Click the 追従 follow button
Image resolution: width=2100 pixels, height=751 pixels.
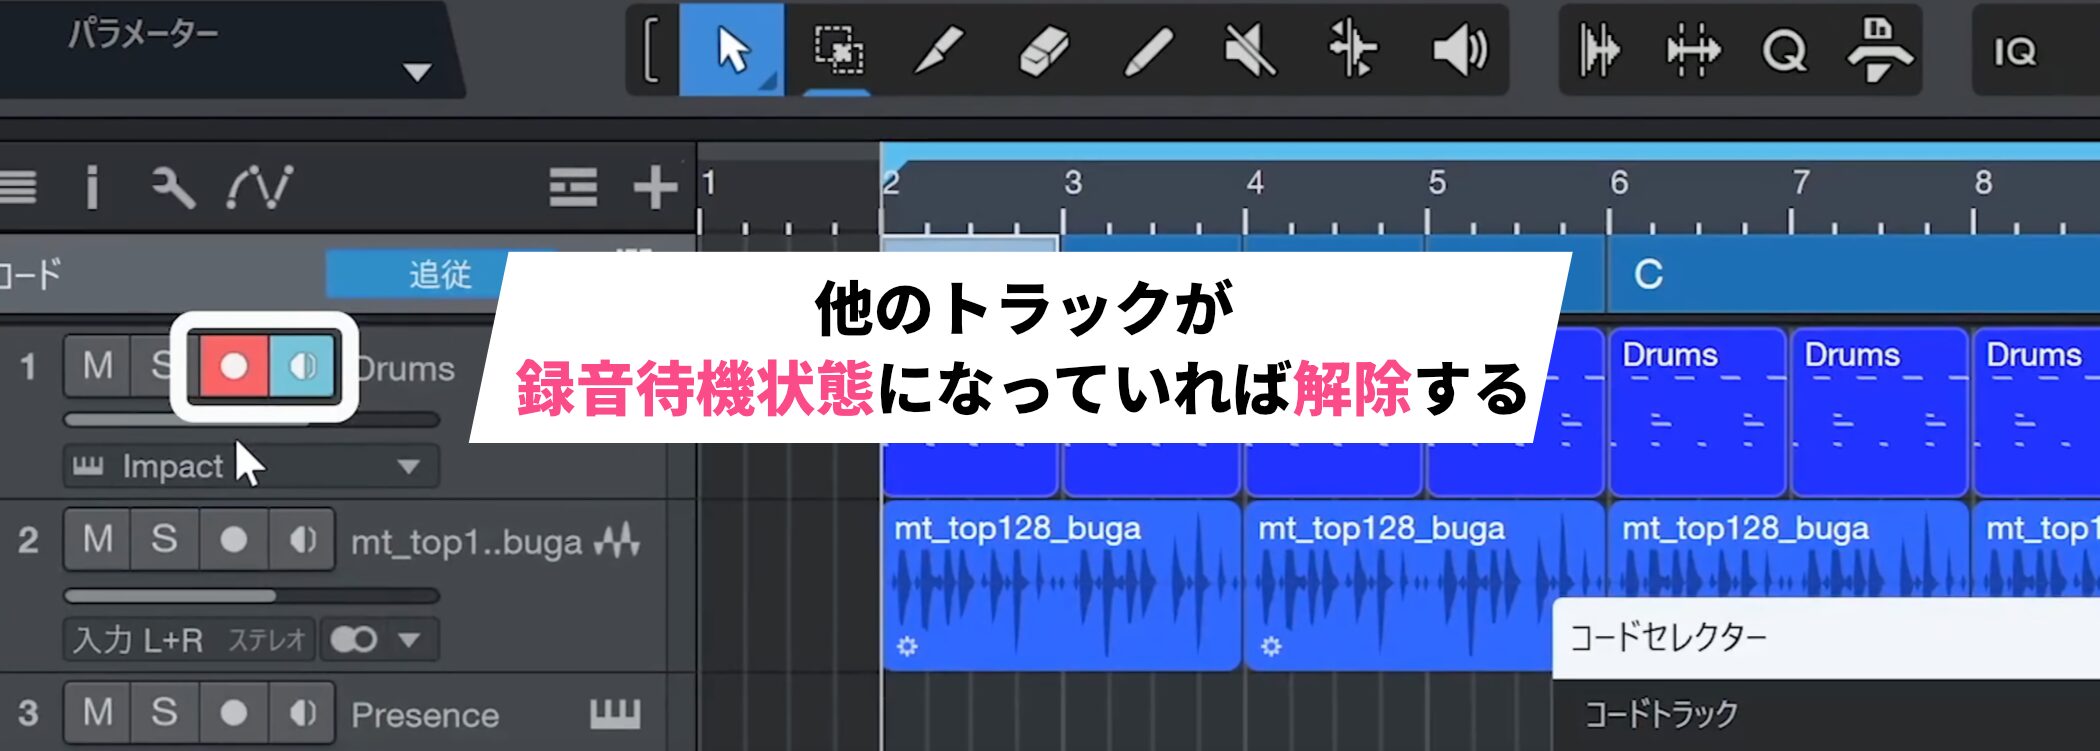[x=438, y=275]
